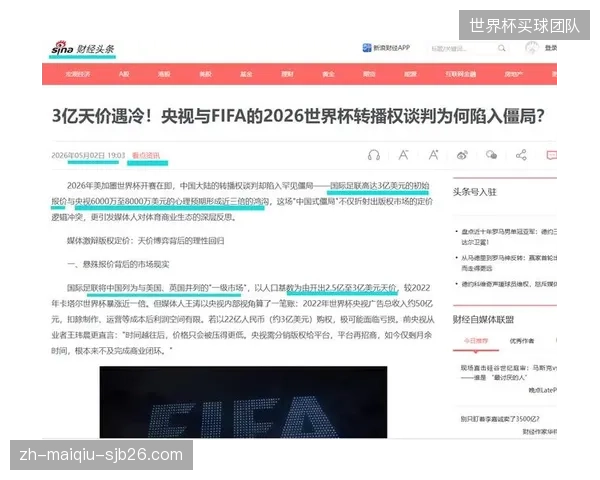
Task: Click the subheading 一、悬殊报价背后的市场现实
Action: click(x=118, y=264)
